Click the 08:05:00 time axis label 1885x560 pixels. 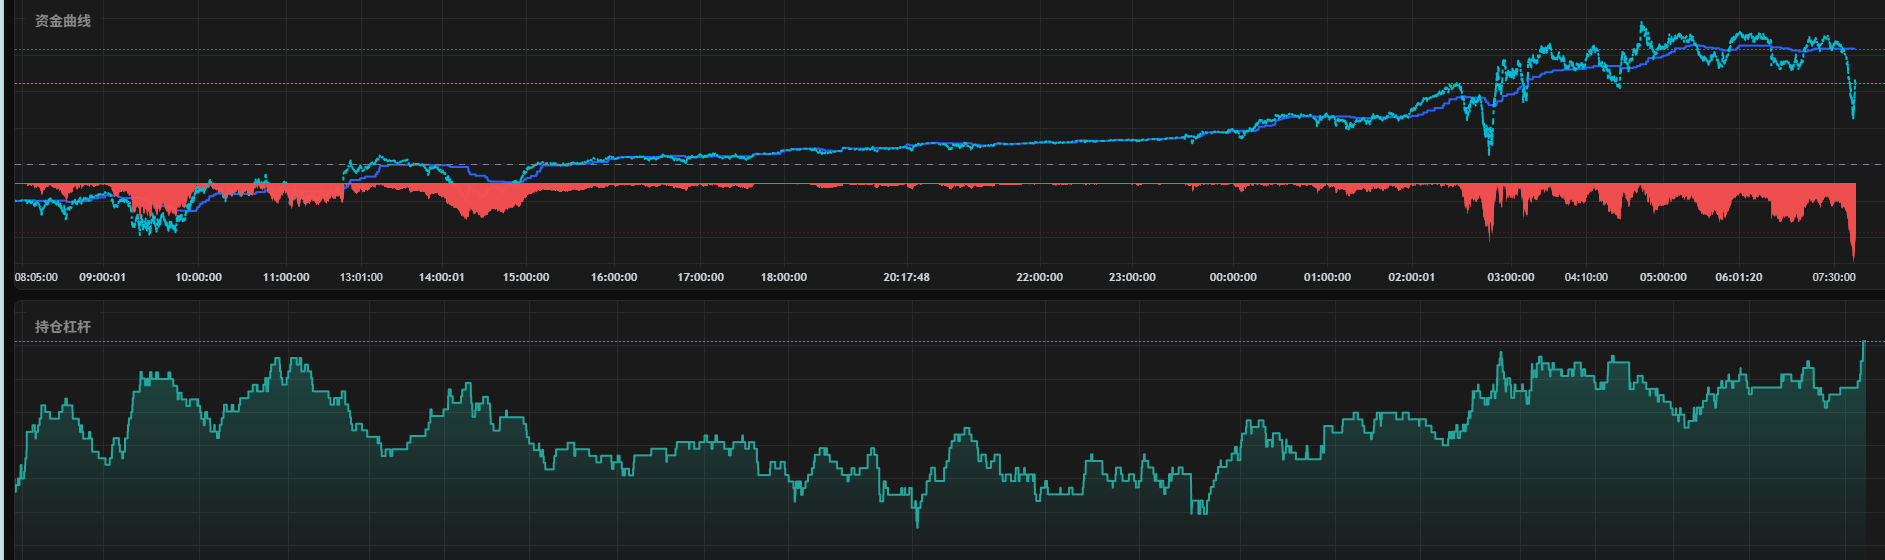(36, 277)
